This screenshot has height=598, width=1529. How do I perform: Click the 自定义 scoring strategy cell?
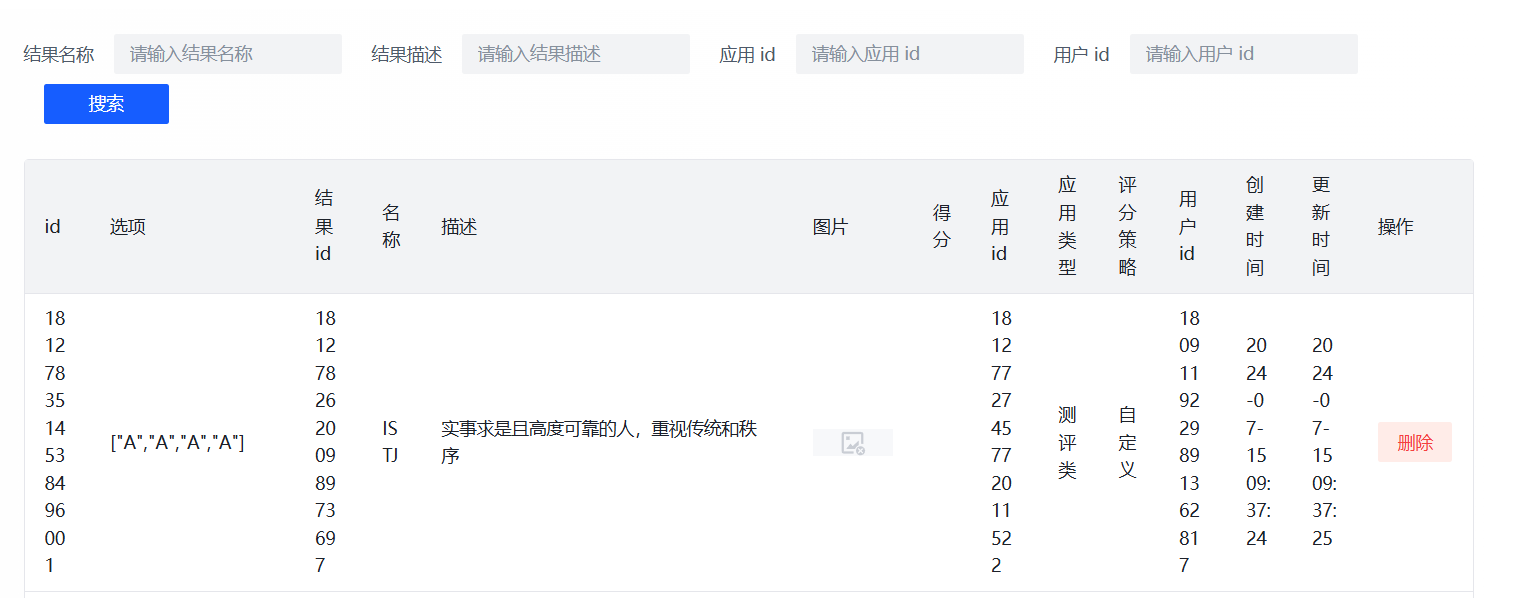(x=1127, y=442)
